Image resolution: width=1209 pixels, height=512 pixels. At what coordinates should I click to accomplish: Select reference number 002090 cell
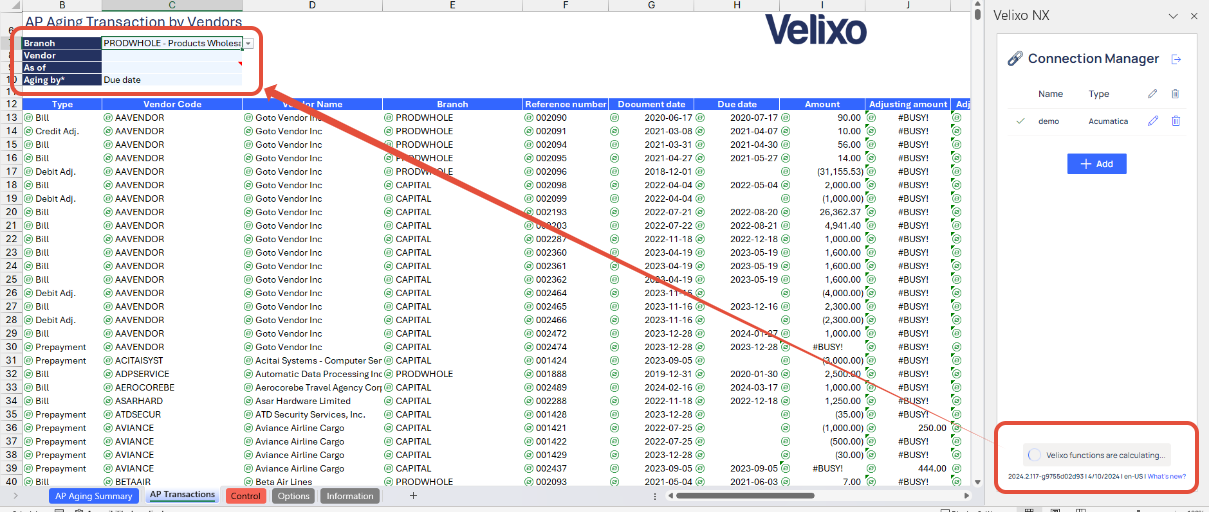565,117
